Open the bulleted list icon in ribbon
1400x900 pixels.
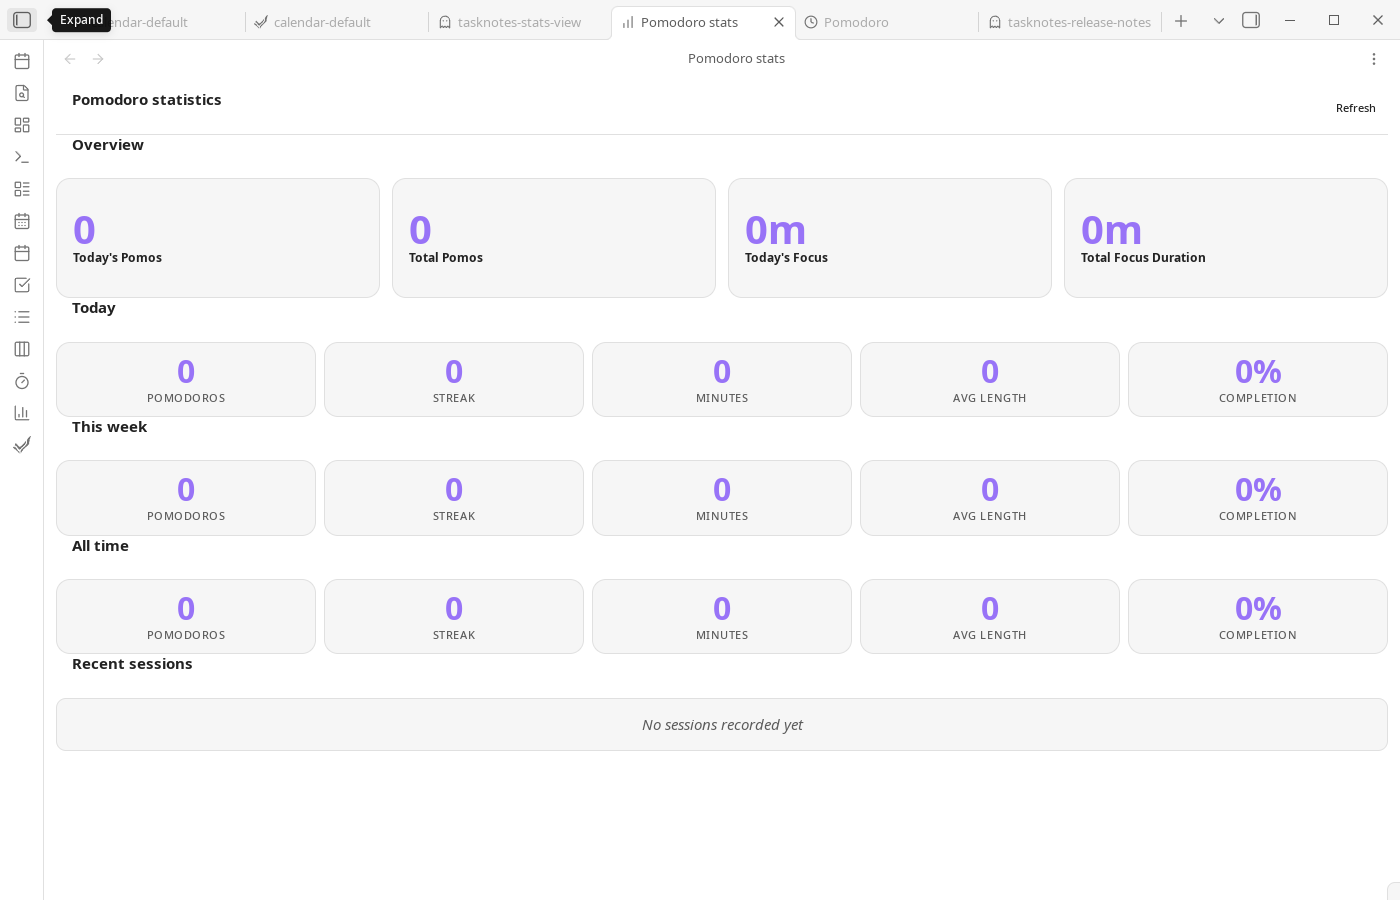22,317
